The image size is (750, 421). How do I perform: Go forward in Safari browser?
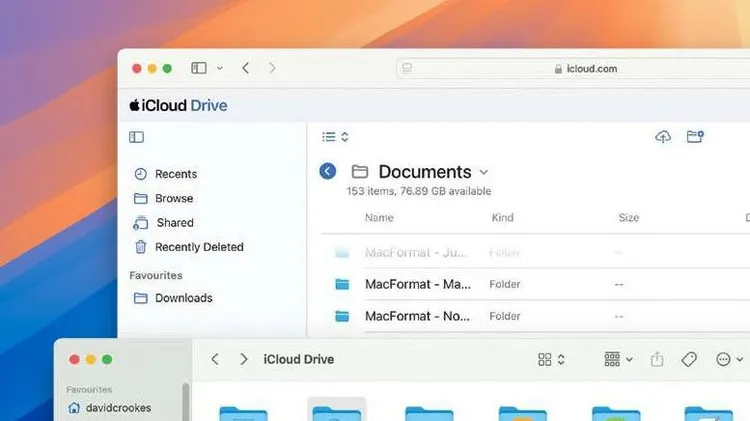pyautogui.click(x=272, y=68)
